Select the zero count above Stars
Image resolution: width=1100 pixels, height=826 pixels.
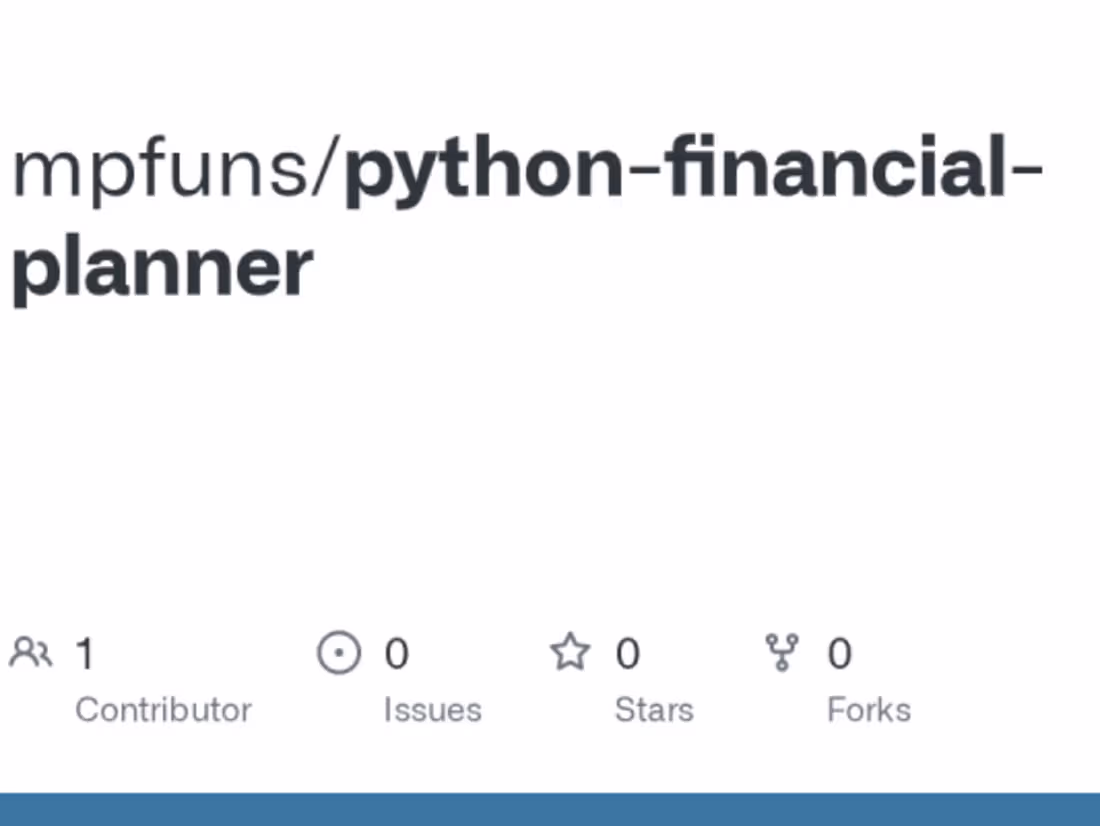tap(627, 654)
